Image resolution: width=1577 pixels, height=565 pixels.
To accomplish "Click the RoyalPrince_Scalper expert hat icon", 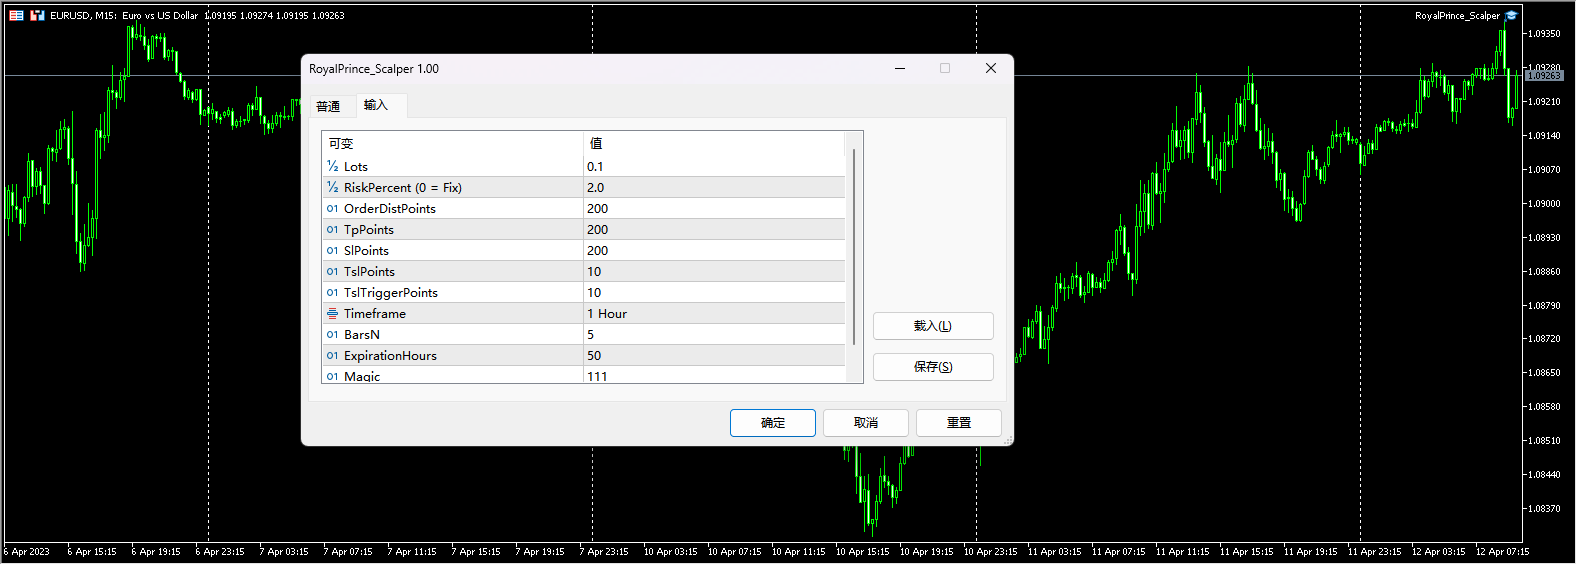I will pyautogui.click(x=1511, y=15).
